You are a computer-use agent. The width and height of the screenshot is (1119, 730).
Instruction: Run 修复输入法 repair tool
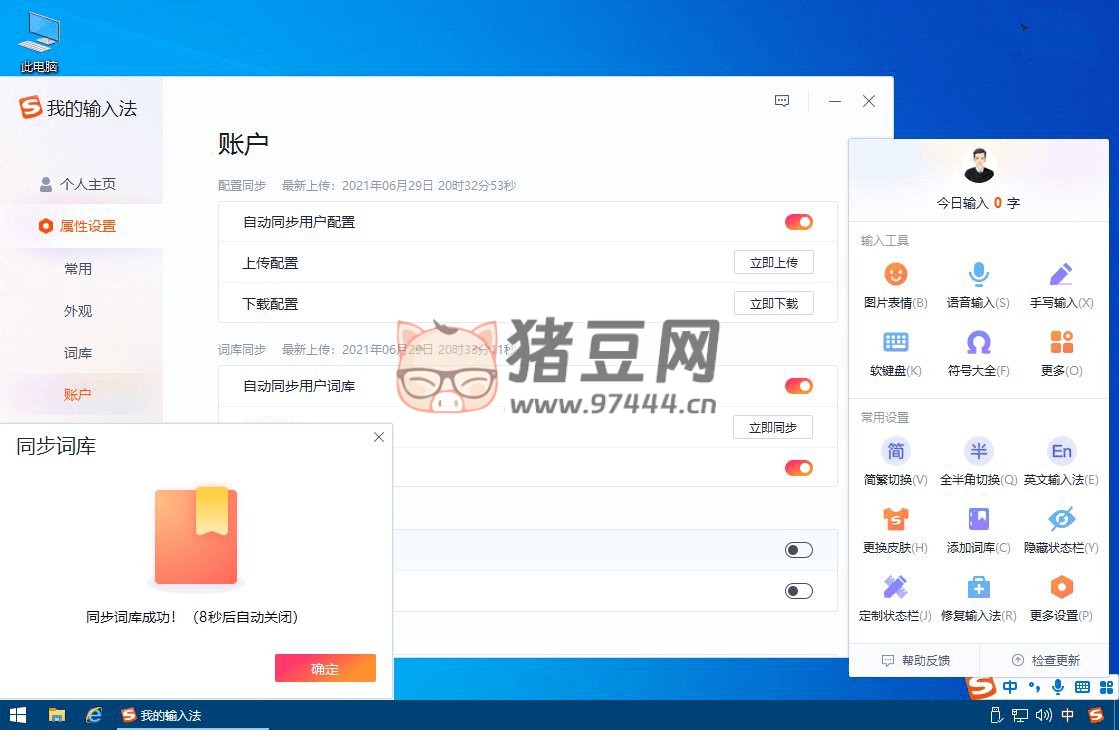[x=978, y=598]
